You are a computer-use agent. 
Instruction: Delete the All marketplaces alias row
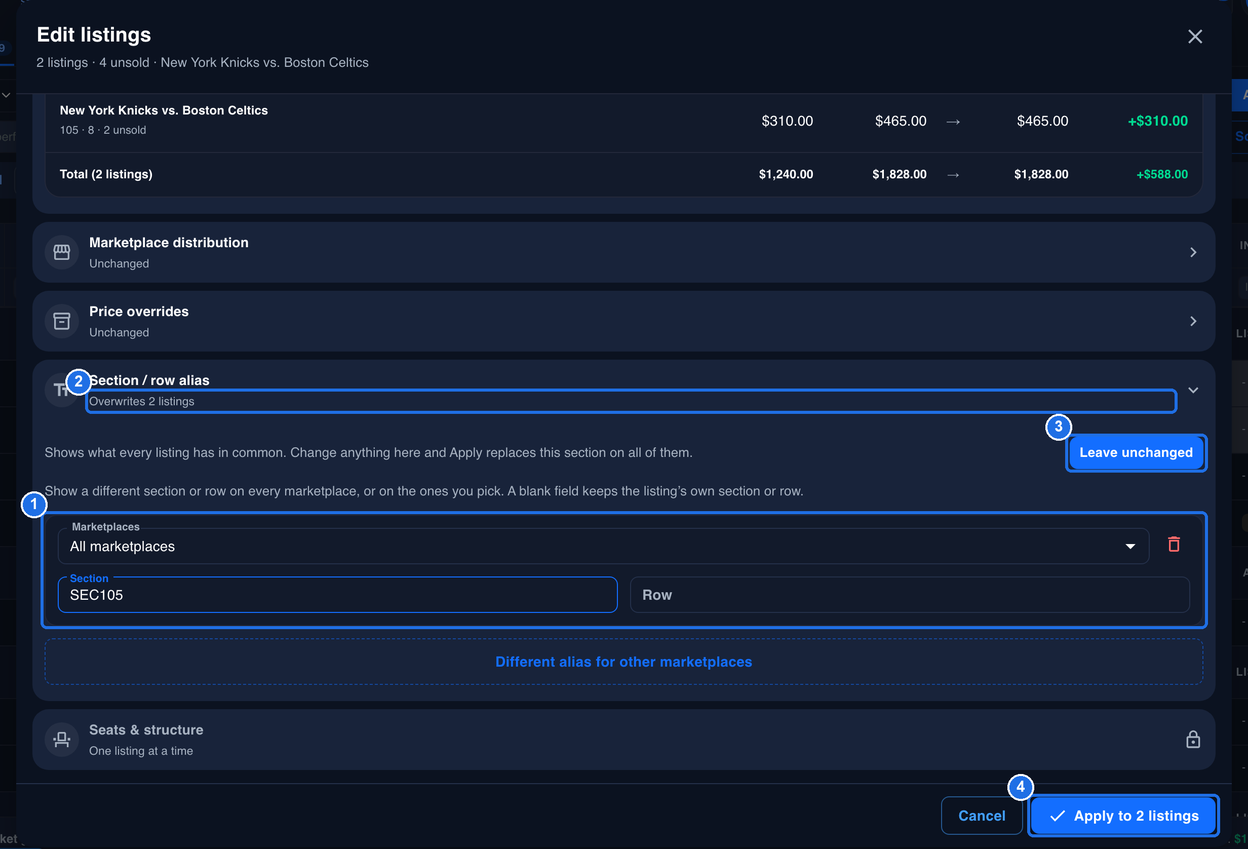[1174, 545]
